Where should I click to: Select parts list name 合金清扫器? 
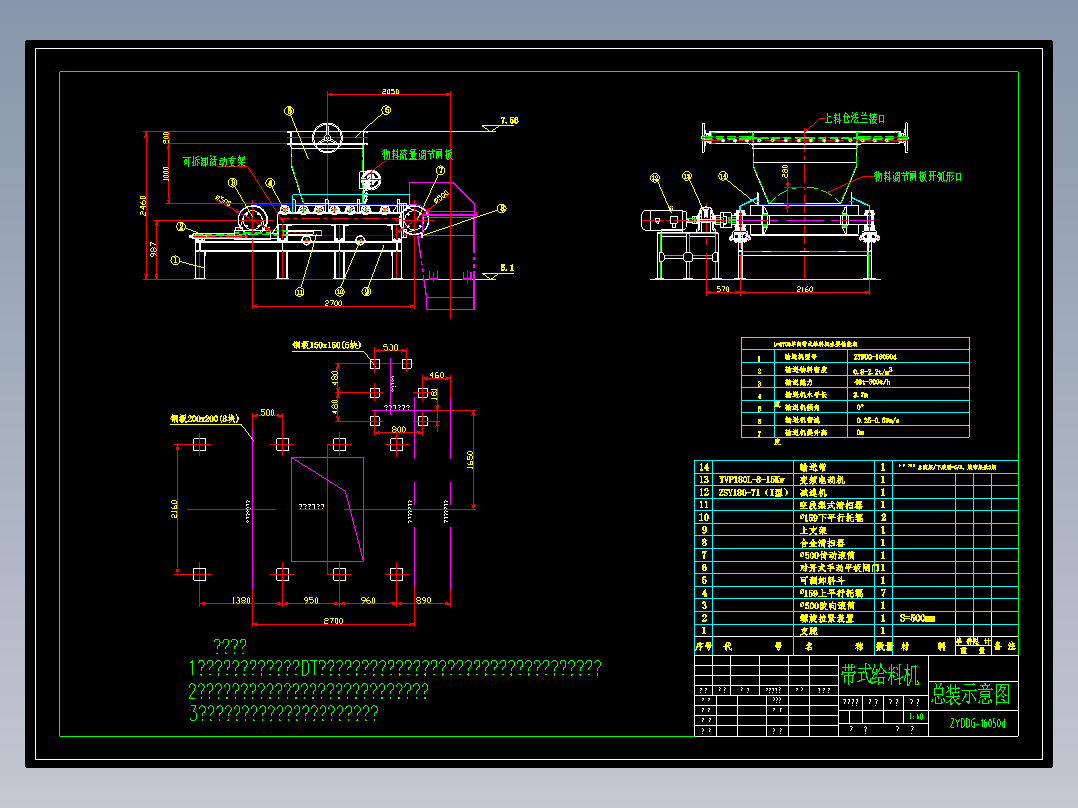822,543
